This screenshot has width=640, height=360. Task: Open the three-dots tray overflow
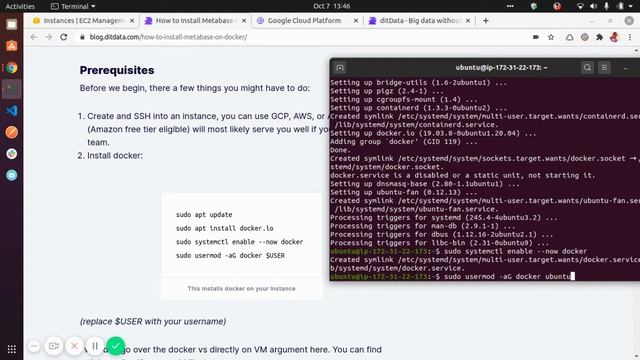tap(510, 6)
